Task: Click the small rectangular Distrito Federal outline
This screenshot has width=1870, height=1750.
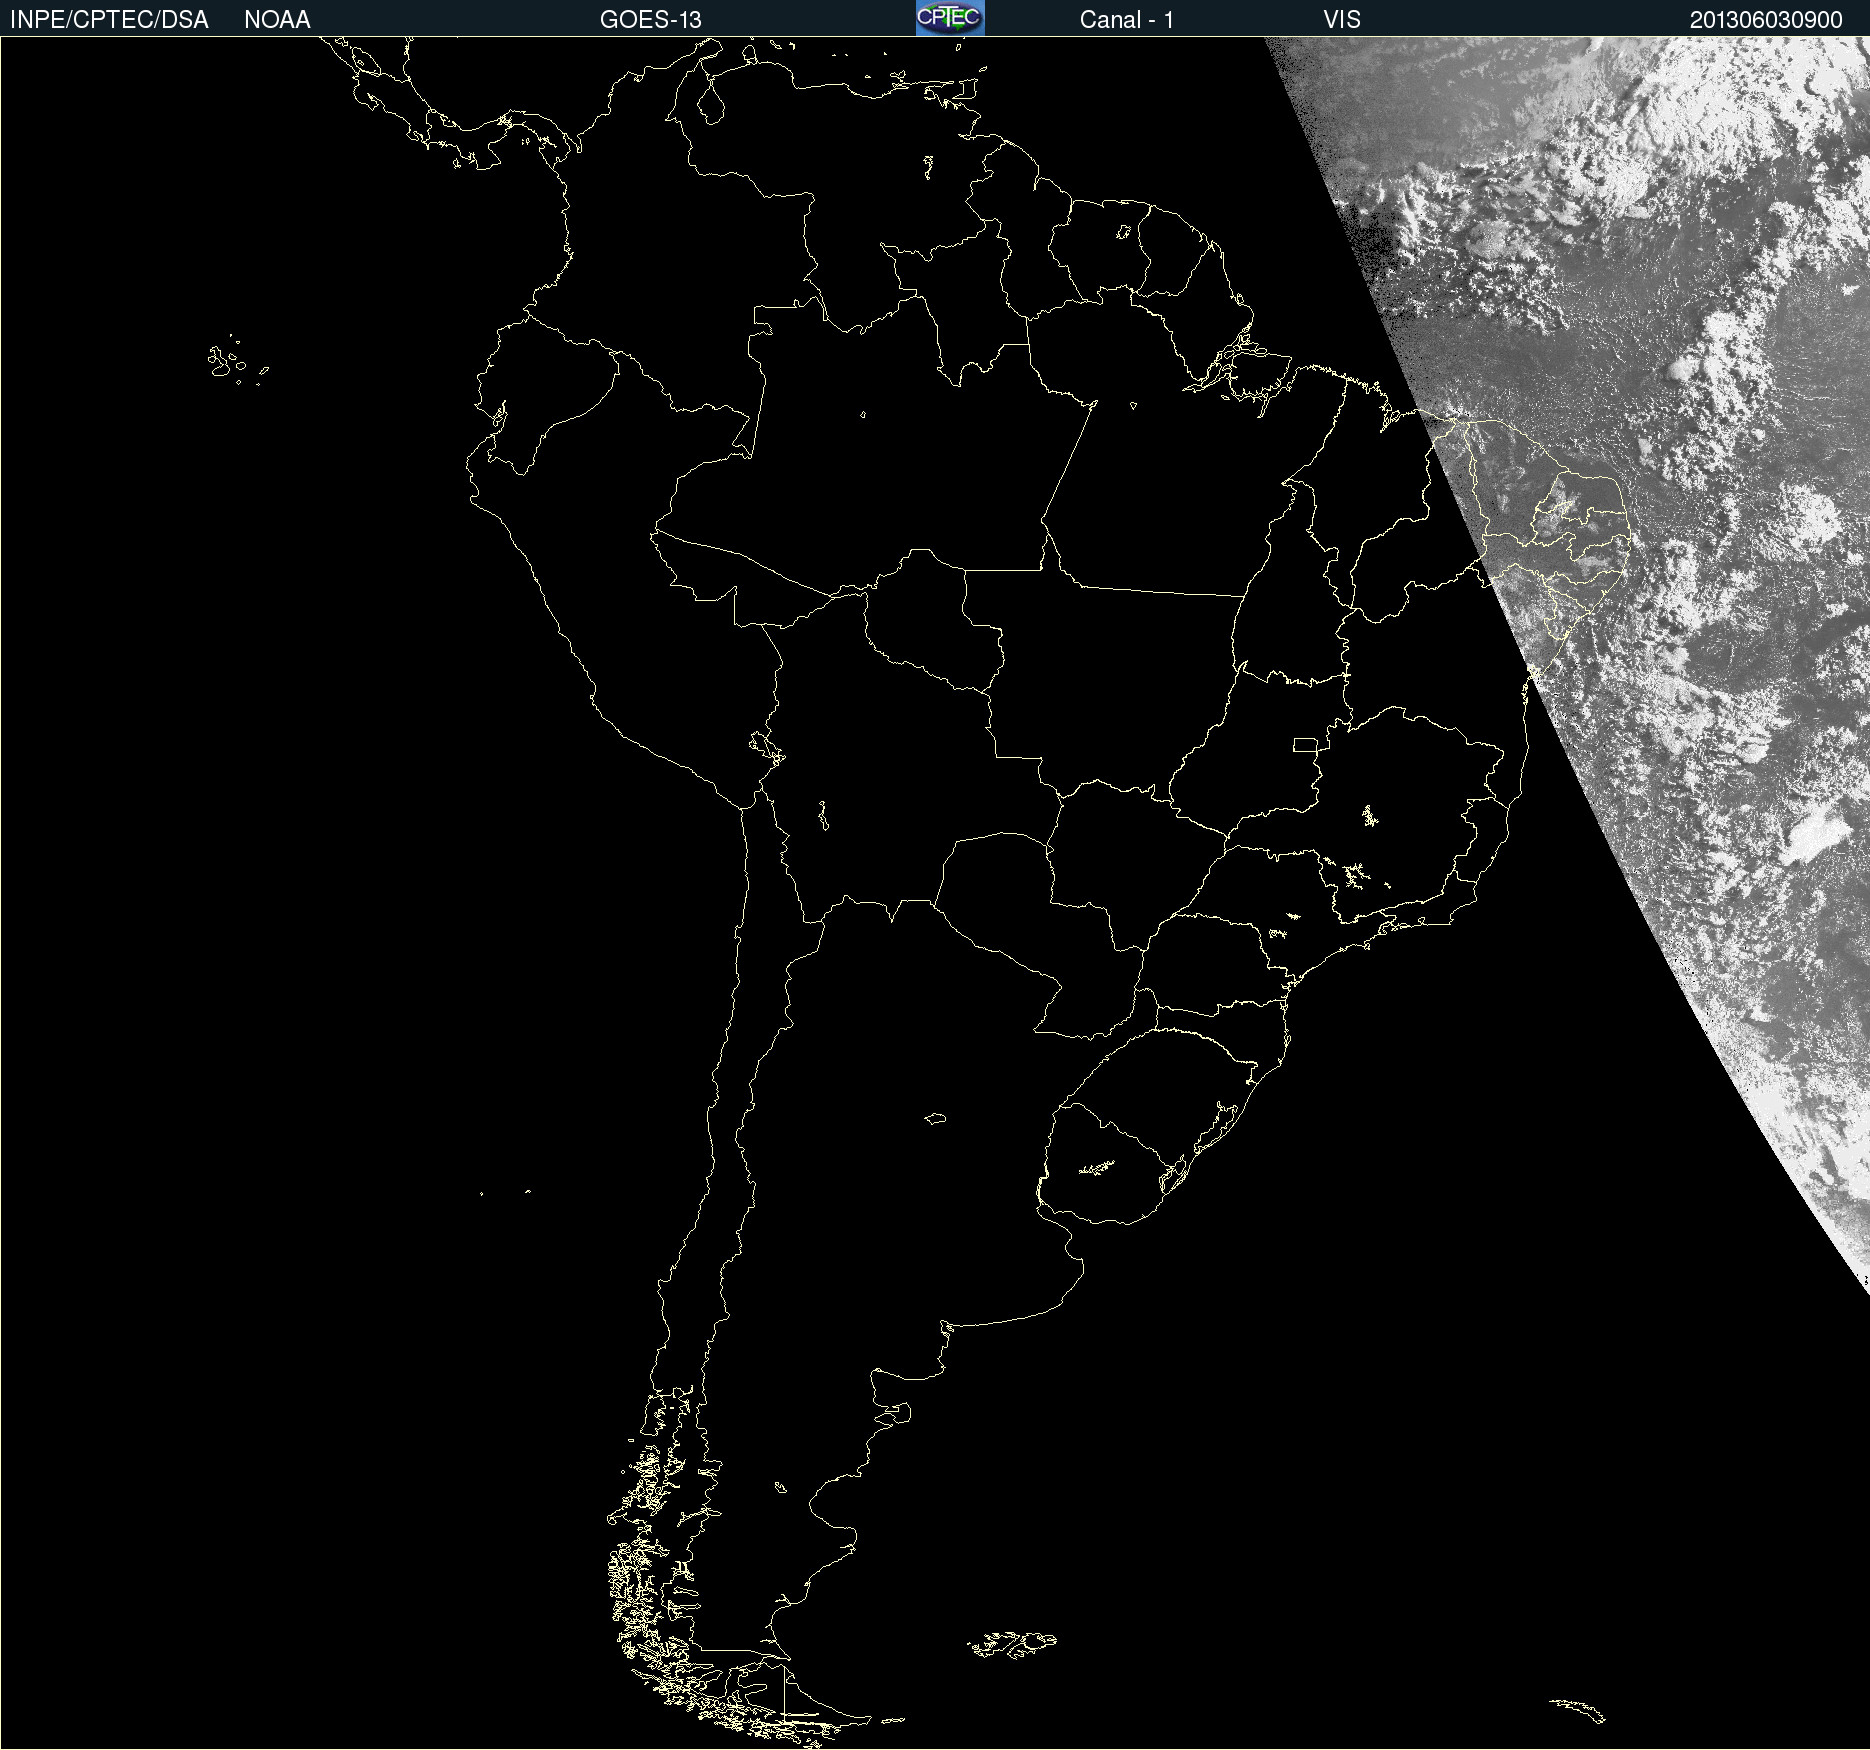Action: pos(1305,745)
